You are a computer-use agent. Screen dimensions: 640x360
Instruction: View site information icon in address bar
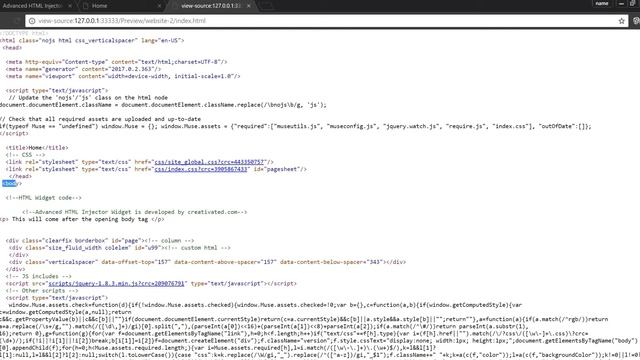point(32,21)
